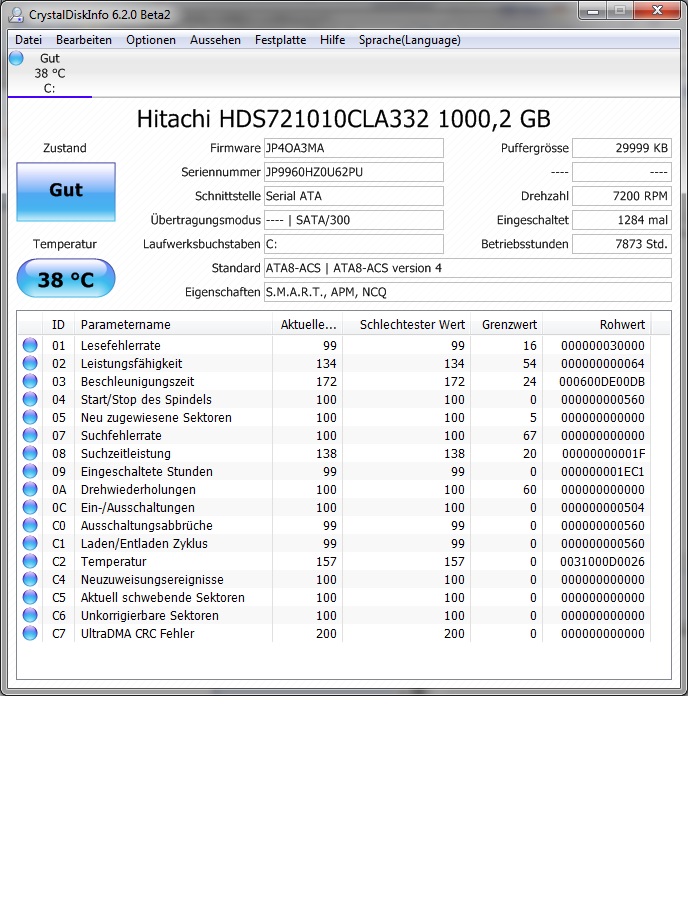Image resolution: width=688 pixels, height=914 pixels.
Task: Click the Firmware field JP4OA3MA
Action: point(353,148)
